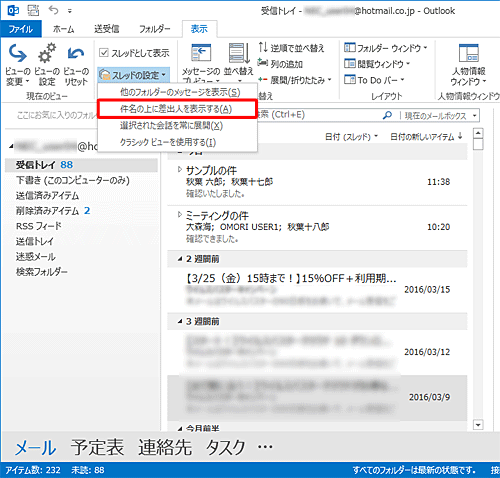This screenshot has height=478, width=500.
Task: Select the message dated 2016/03/12
Action: tap(317, 352)
